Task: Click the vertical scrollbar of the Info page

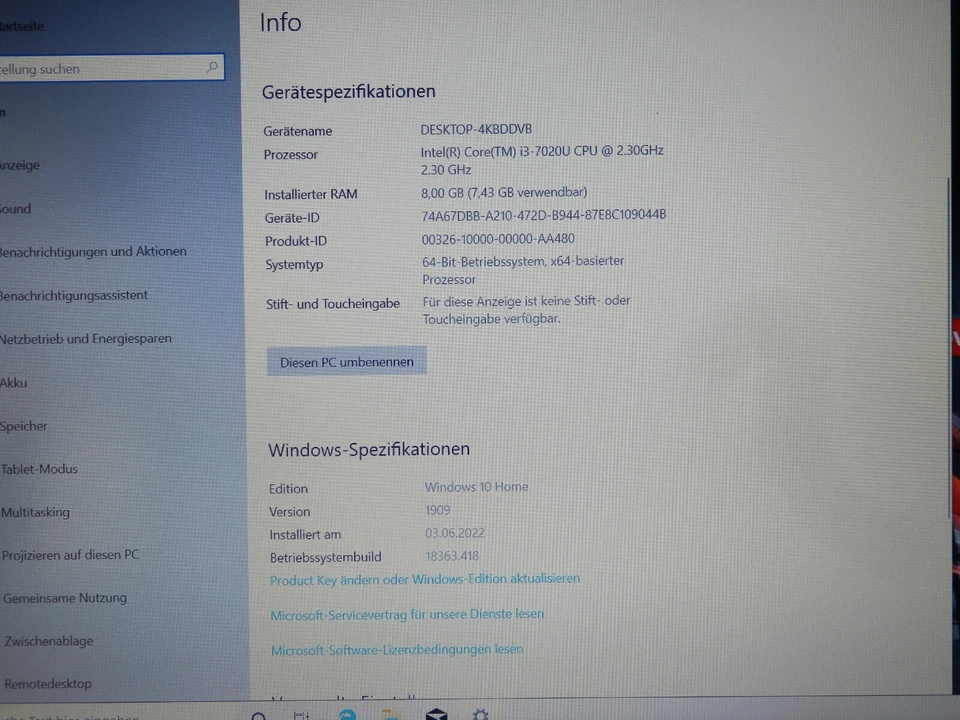Action: (948, 349)
